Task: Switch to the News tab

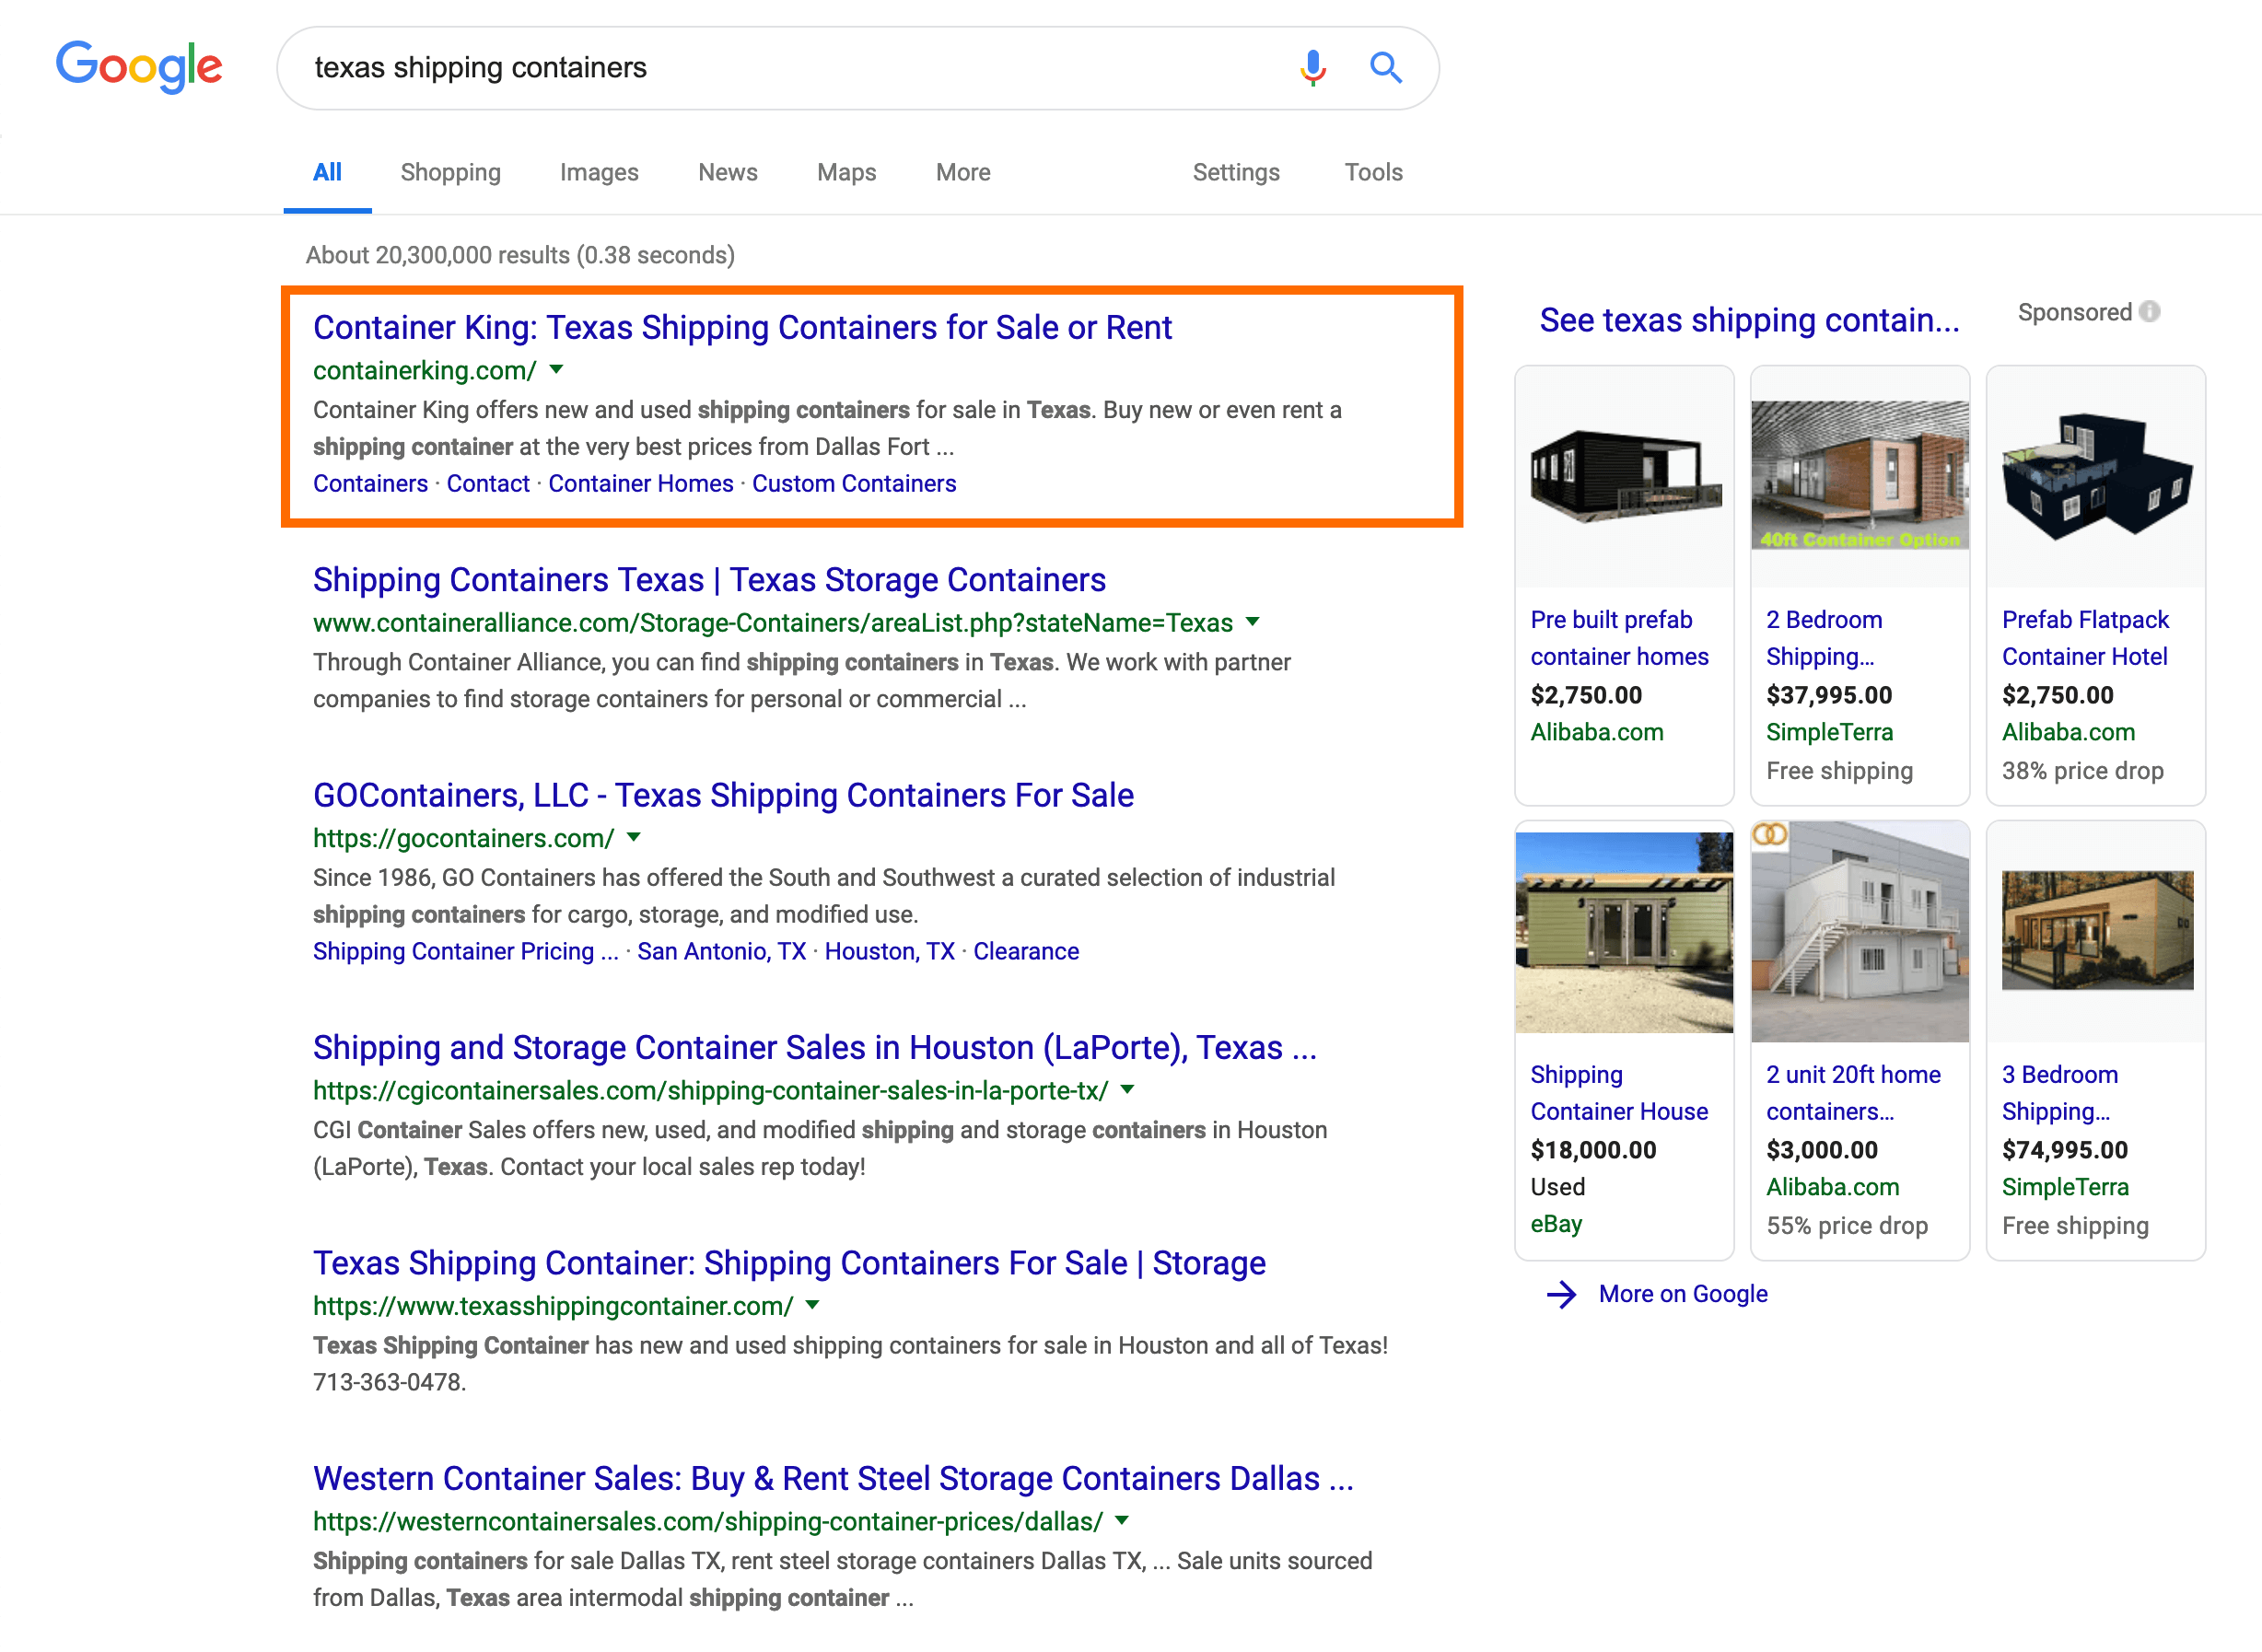Action: (x=727, y=172)
